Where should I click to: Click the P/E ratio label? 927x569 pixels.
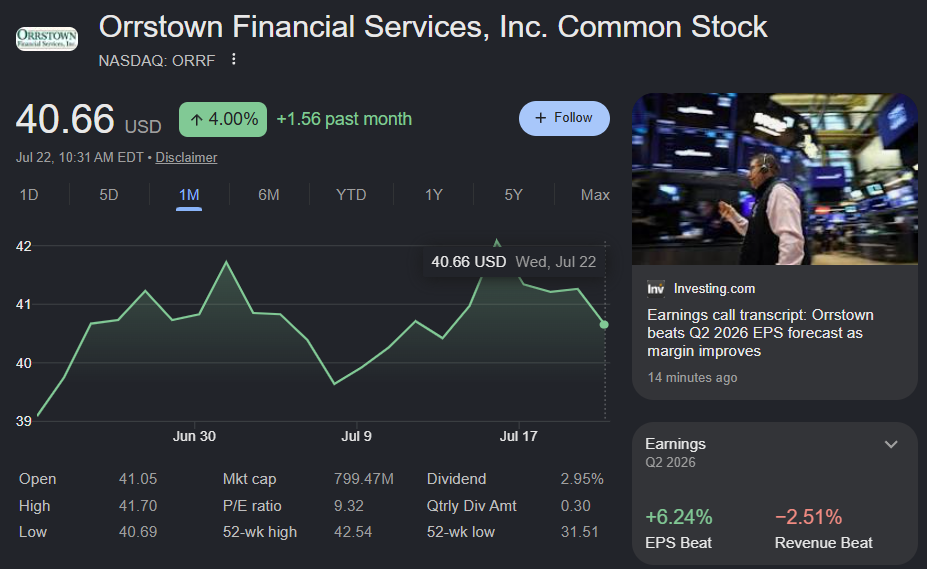252,506
